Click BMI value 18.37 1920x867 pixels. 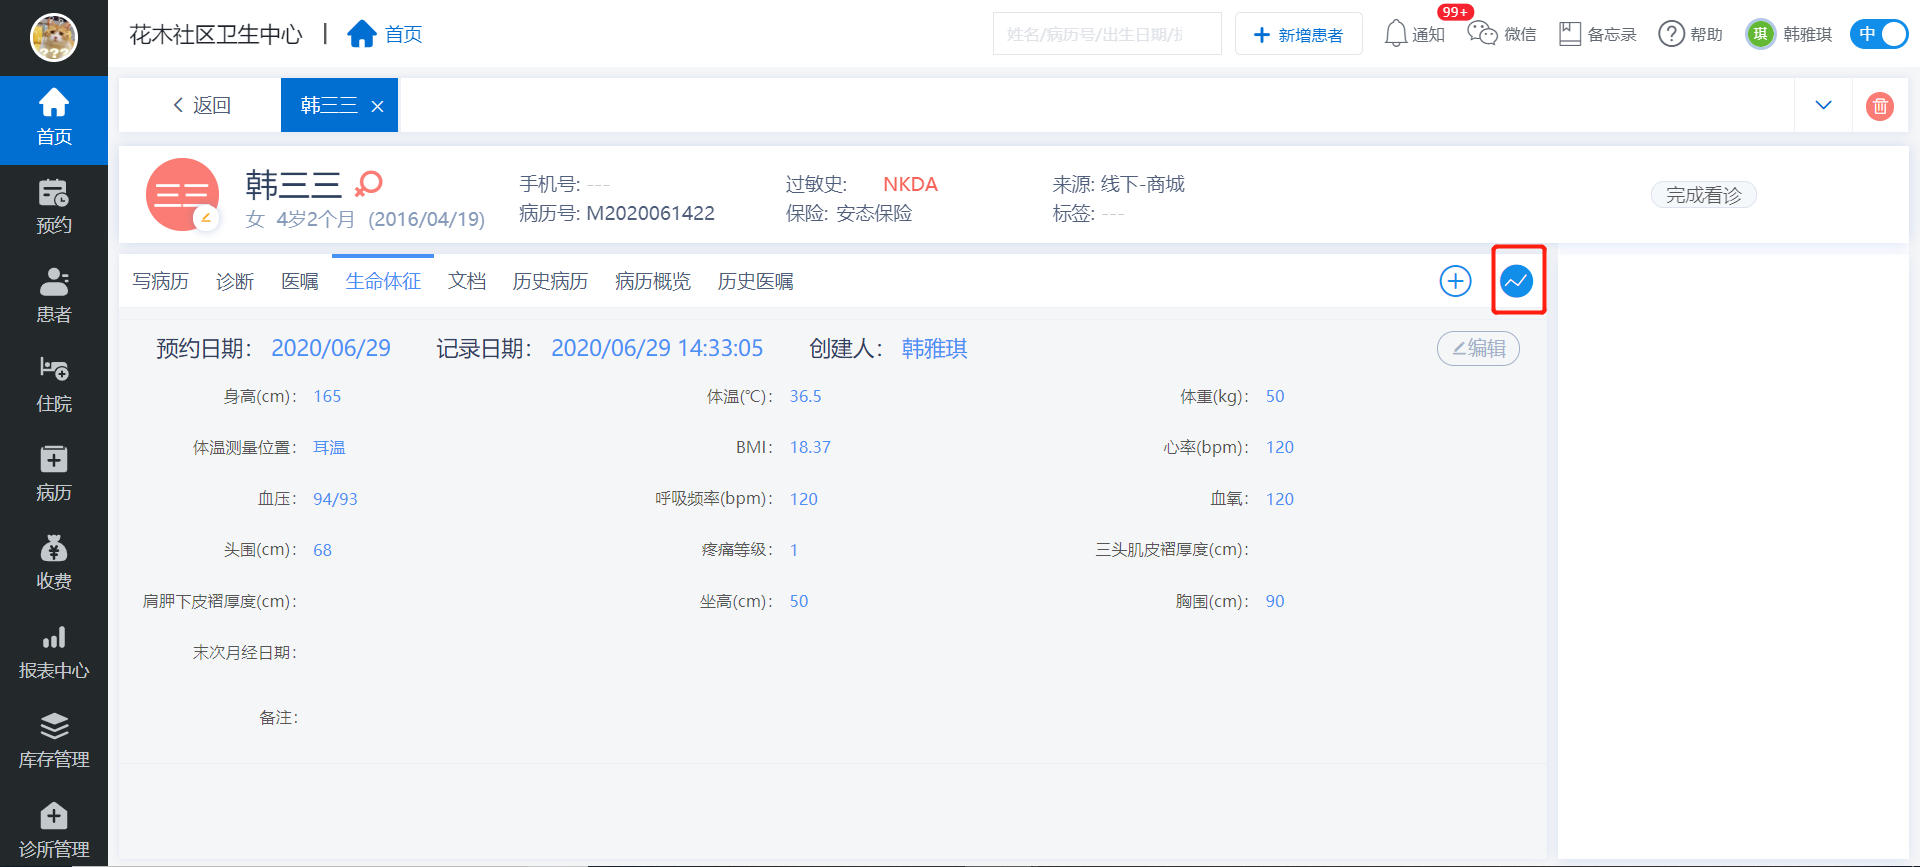click(x=810, y=447)
